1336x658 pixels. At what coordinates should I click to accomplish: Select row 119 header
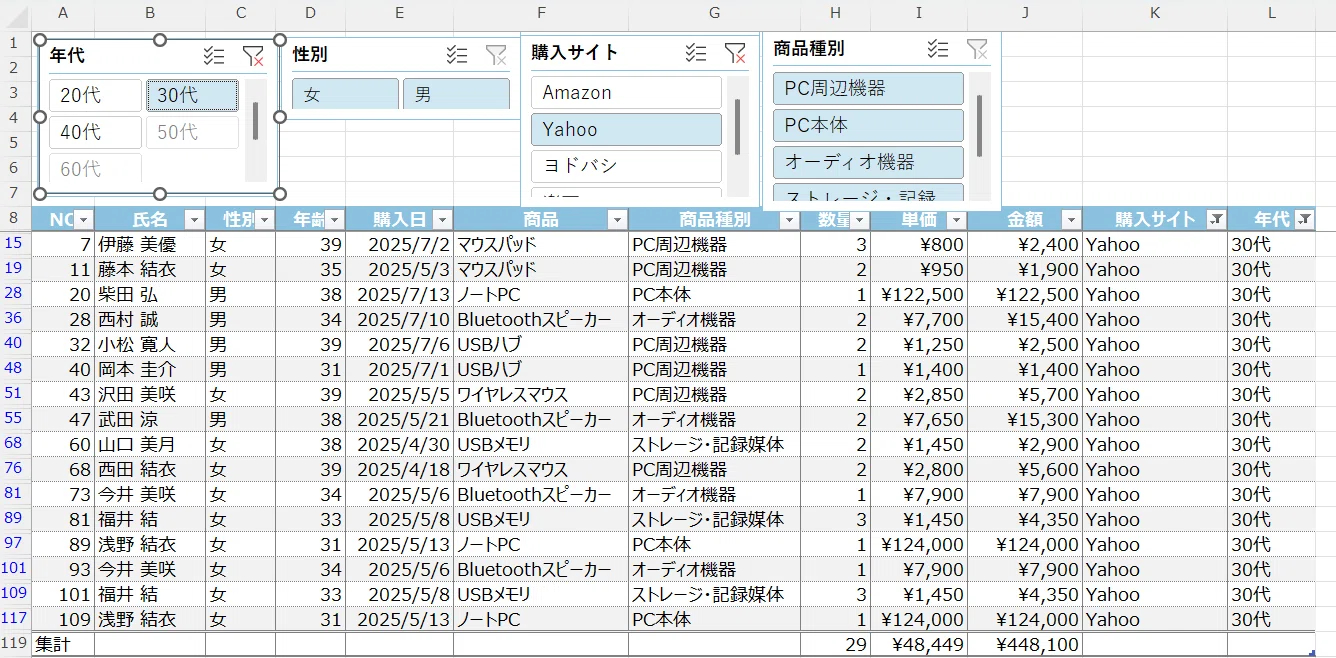14,643
